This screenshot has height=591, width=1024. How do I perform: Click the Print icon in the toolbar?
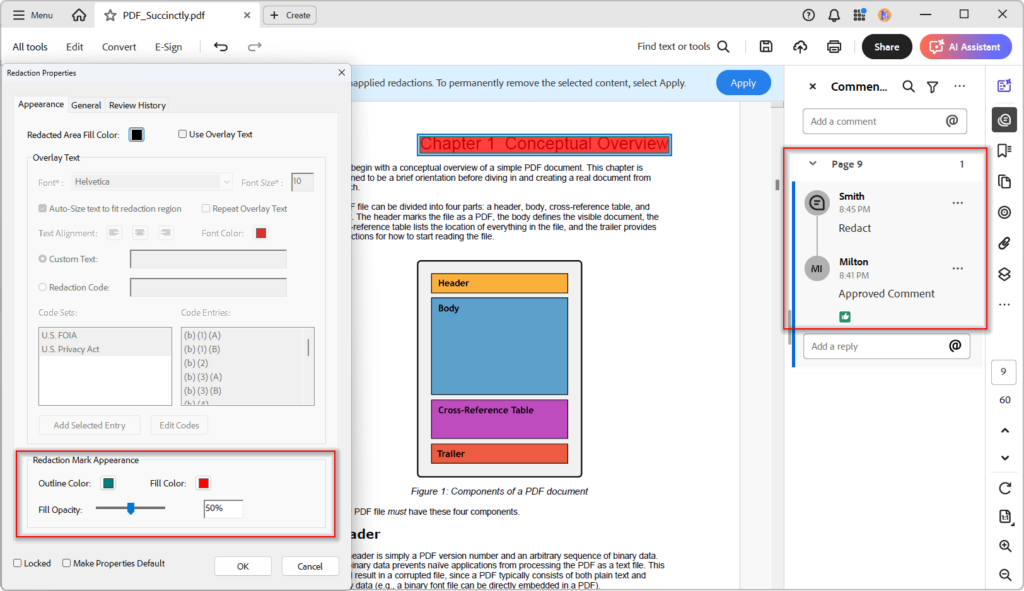click(x=833, y=46)
